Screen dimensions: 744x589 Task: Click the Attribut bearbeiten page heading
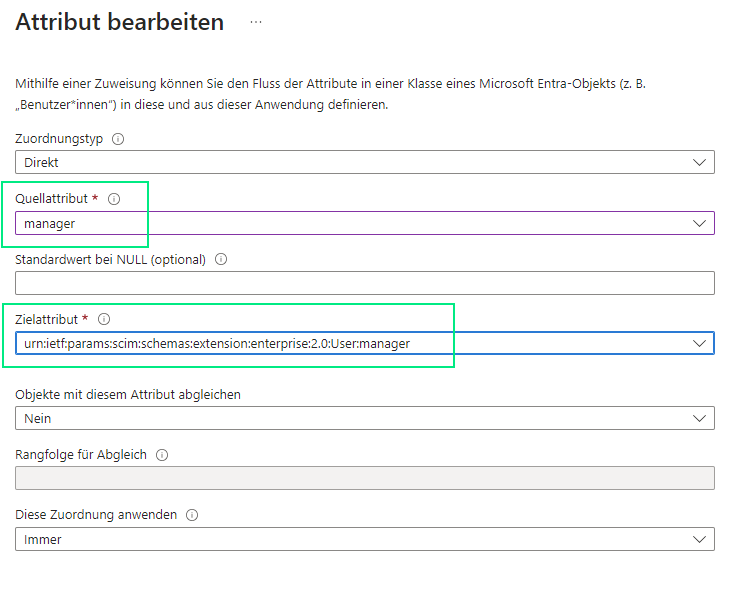point(120,22)
